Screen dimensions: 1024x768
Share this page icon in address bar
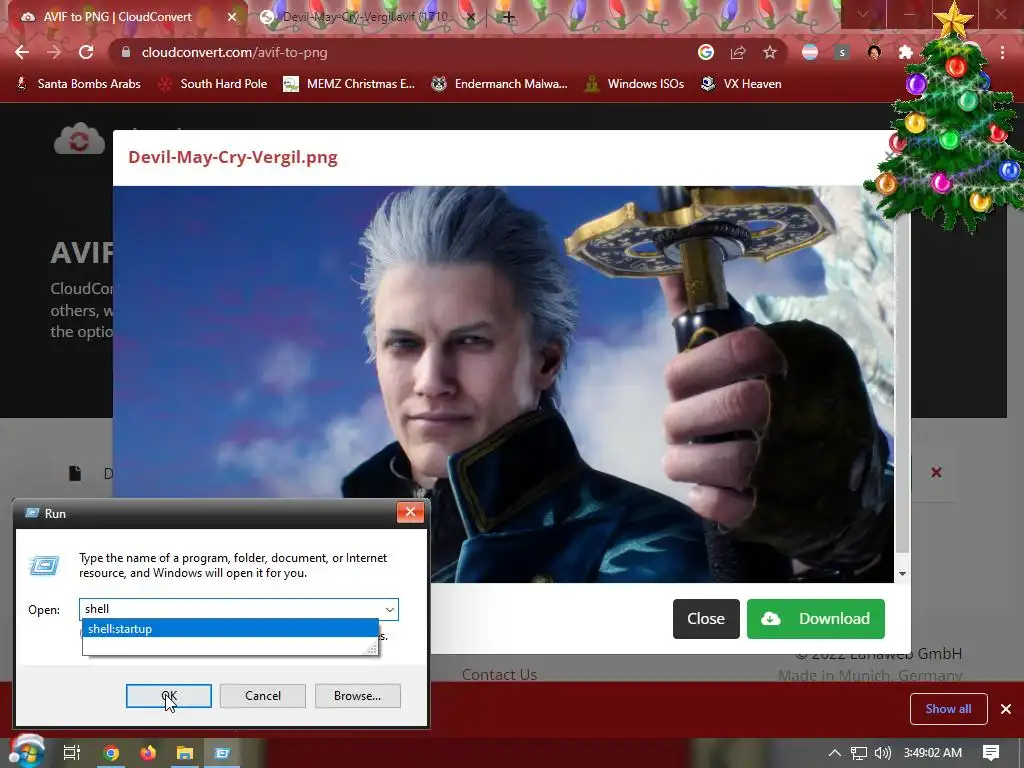pyautogui.click(x=738, y=52)
